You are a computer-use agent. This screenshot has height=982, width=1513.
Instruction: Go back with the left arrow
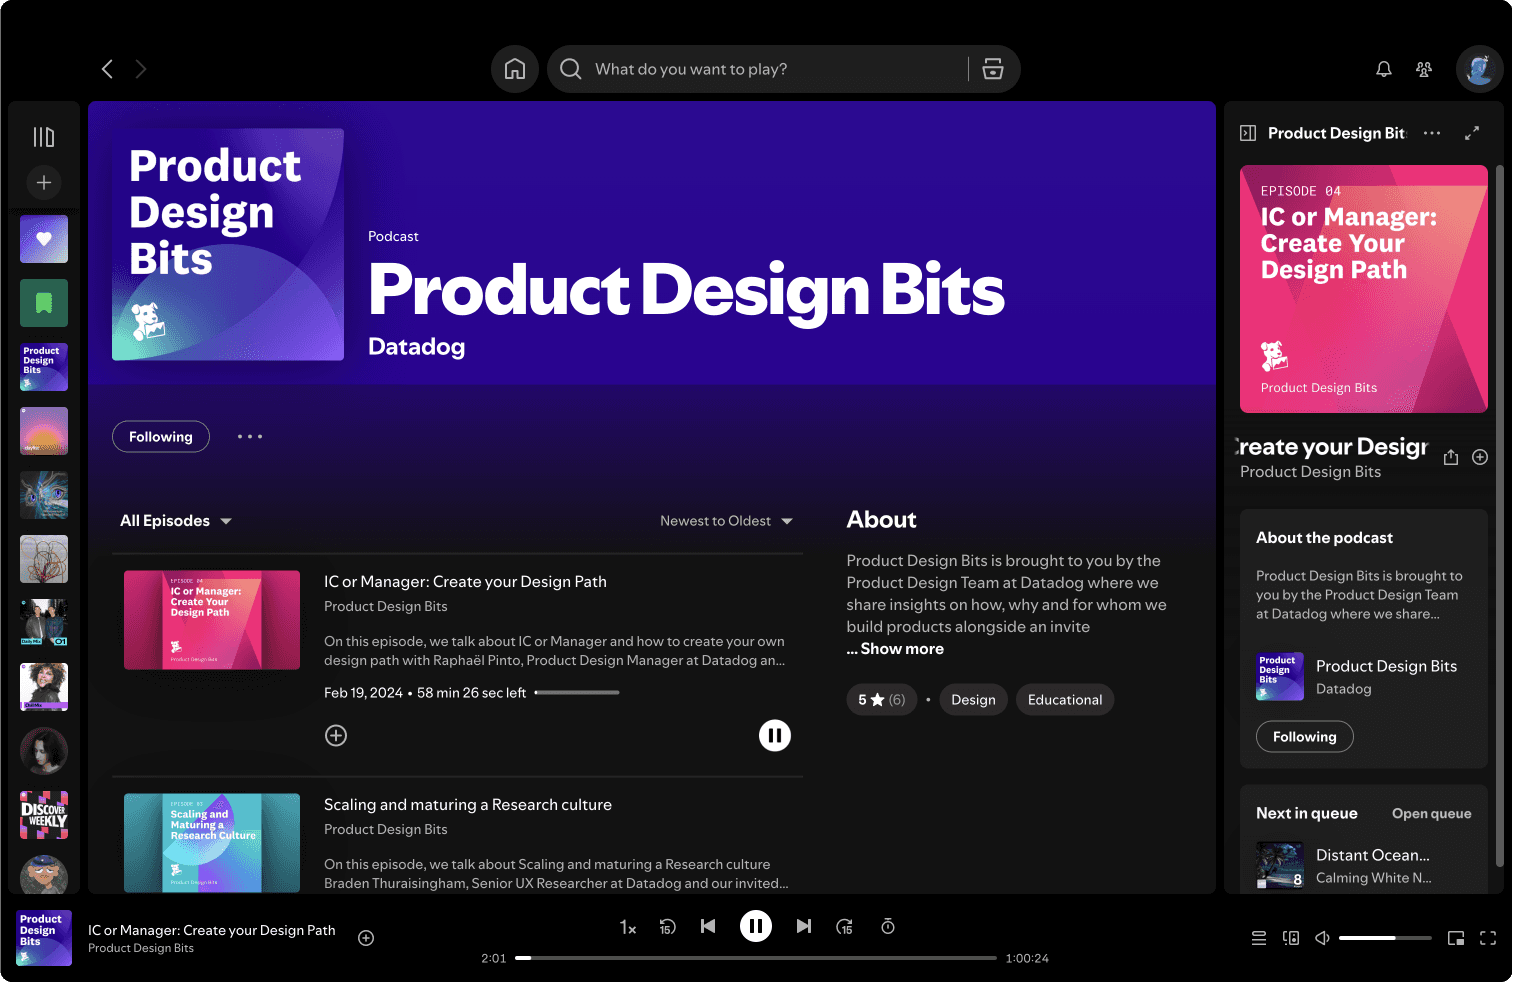107,69
